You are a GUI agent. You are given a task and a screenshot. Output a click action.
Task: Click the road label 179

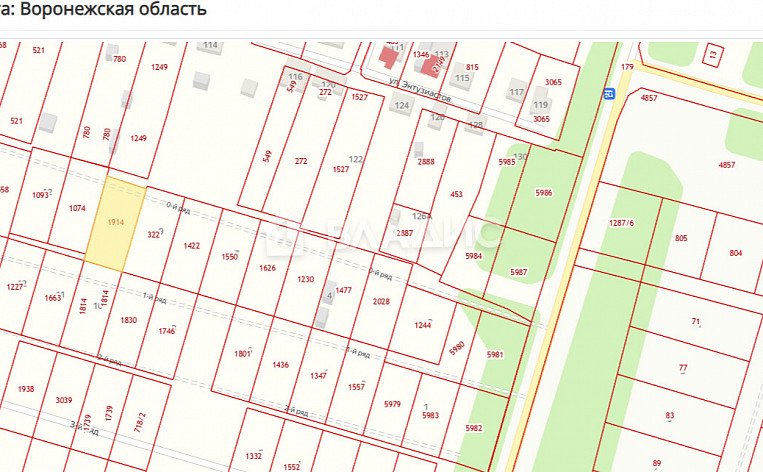[627, 67]
